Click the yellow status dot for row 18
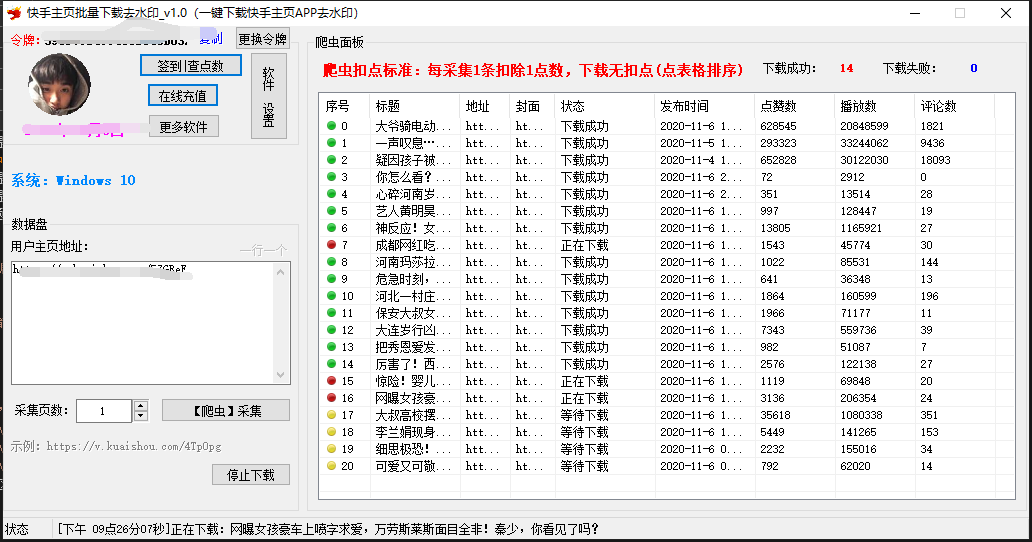 click(x=331, y=432)
